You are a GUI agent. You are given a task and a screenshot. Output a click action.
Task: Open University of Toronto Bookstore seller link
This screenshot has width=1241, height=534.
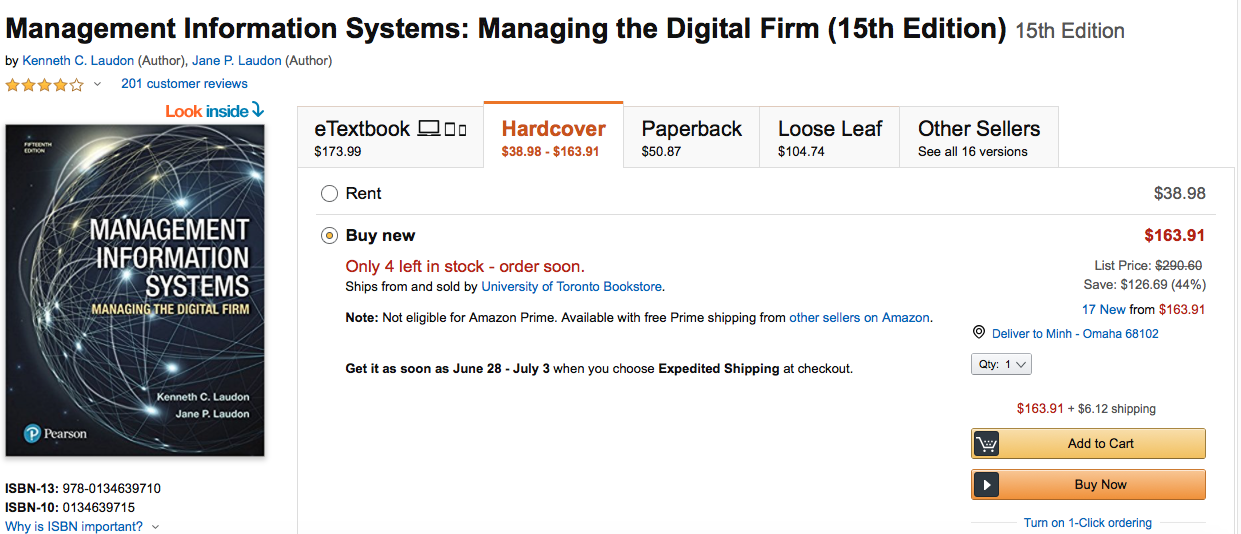(571, 287)
